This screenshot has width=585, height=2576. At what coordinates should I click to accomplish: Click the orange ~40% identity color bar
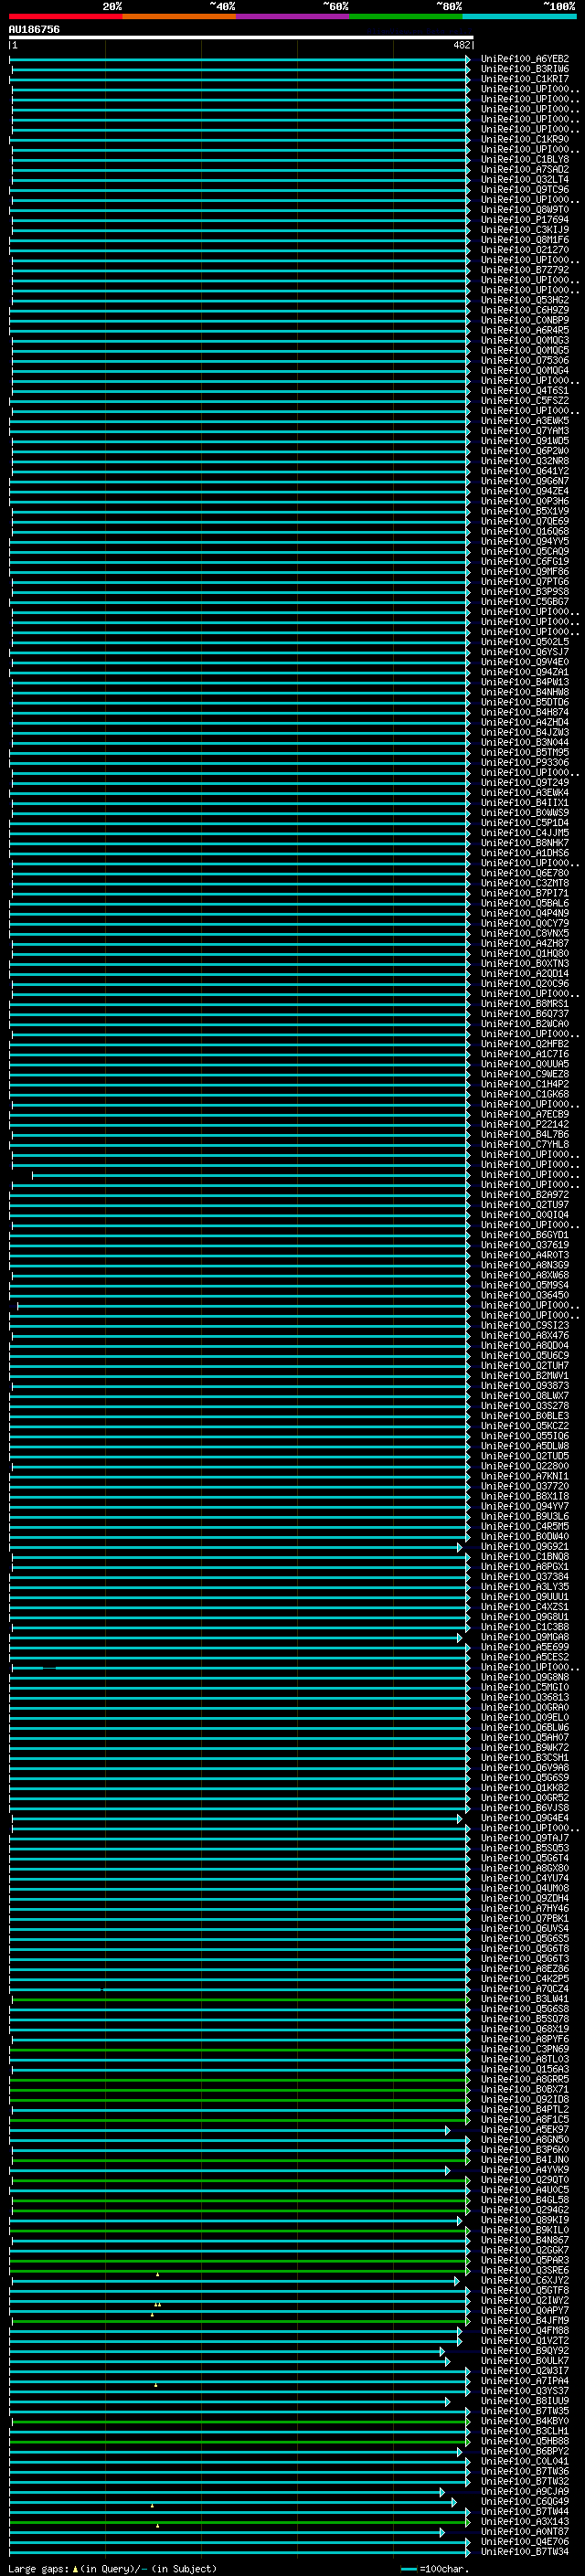click(179, 16)
